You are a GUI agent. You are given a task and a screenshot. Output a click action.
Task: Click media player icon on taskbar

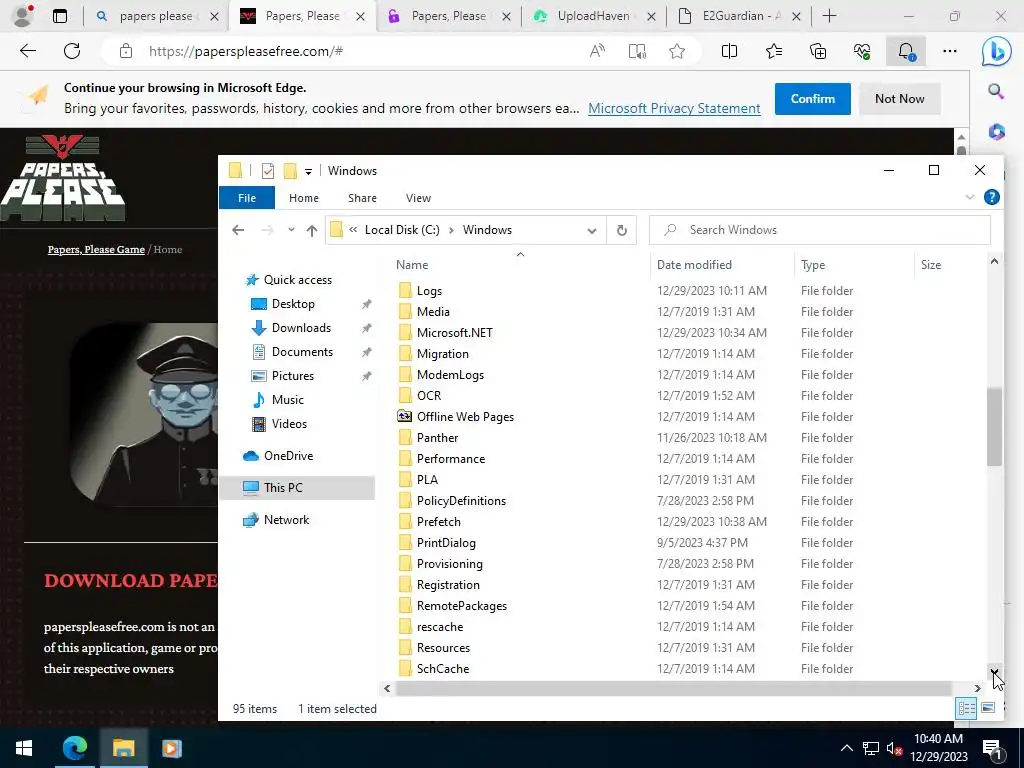pyautogui.click(x=172, y=748)
